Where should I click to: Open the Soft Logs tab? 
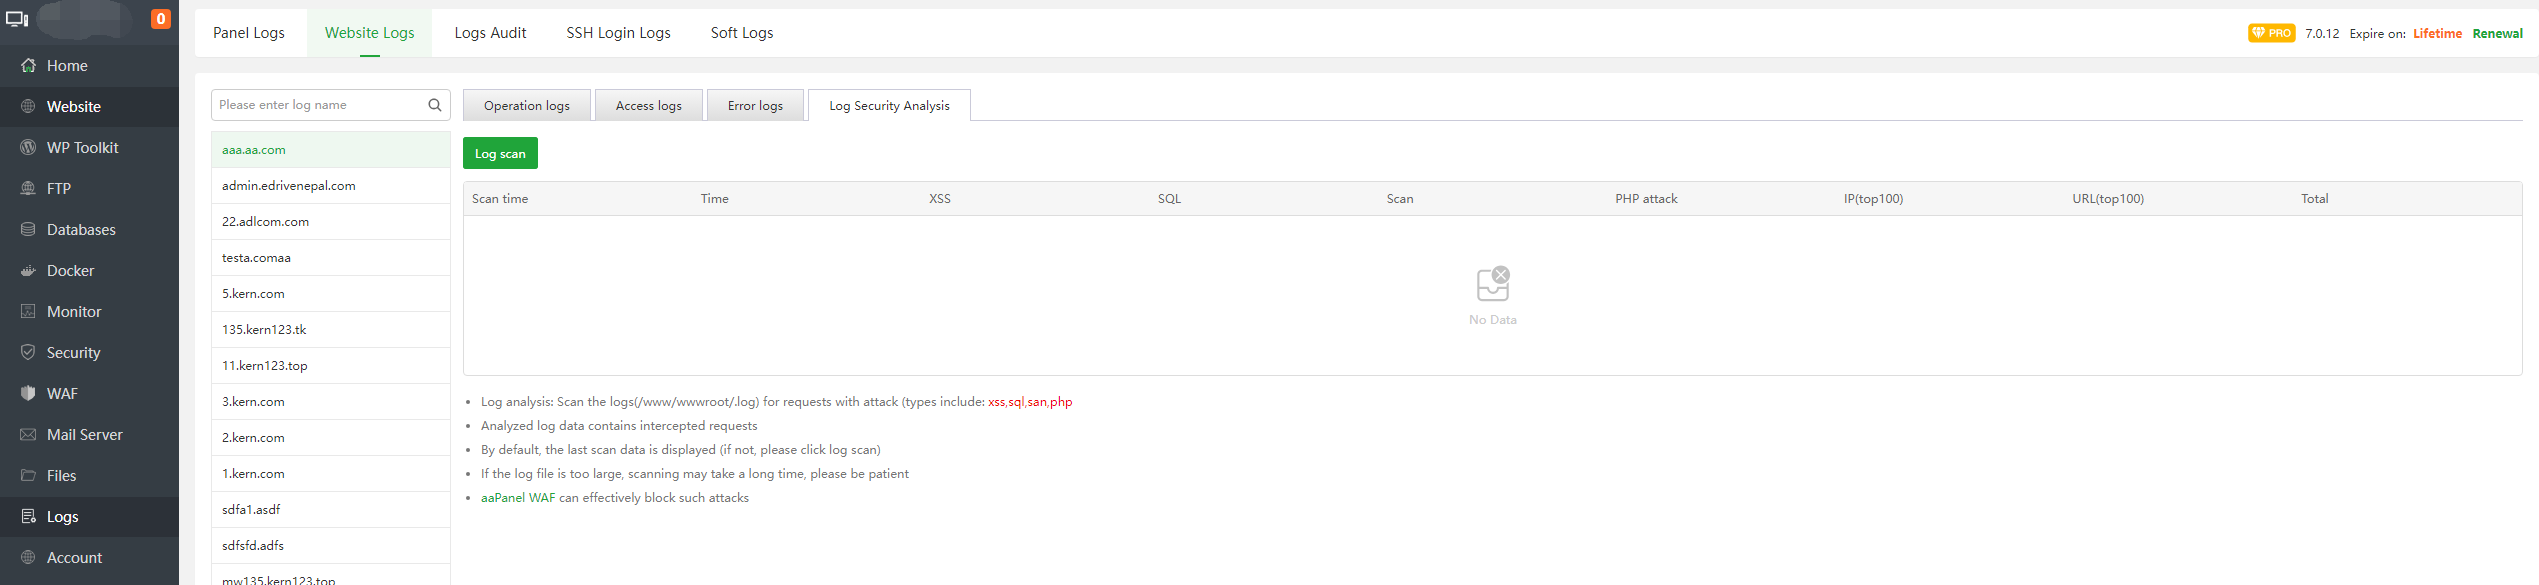point(742,33)
